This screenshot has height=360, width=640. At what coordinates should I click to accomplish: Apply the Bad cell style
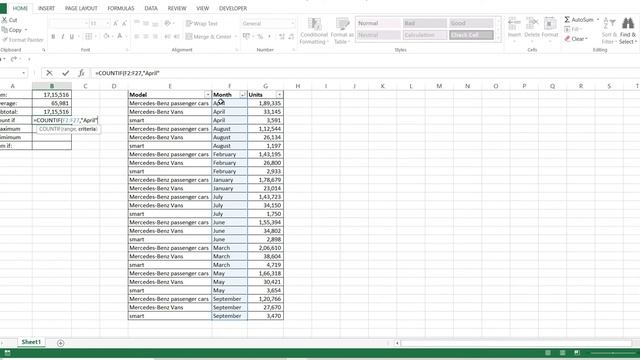[424, 23]
